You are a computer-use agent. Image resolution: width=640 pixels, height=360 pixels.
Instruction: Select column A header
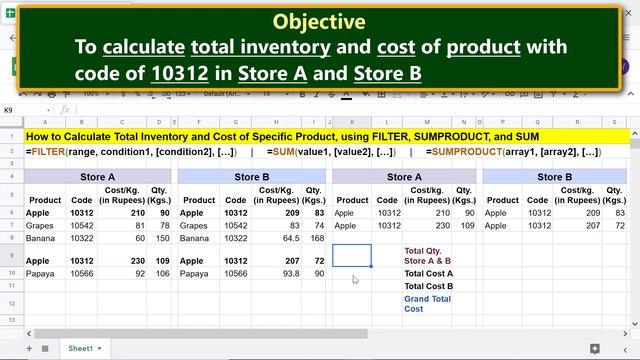coord(45,122)
